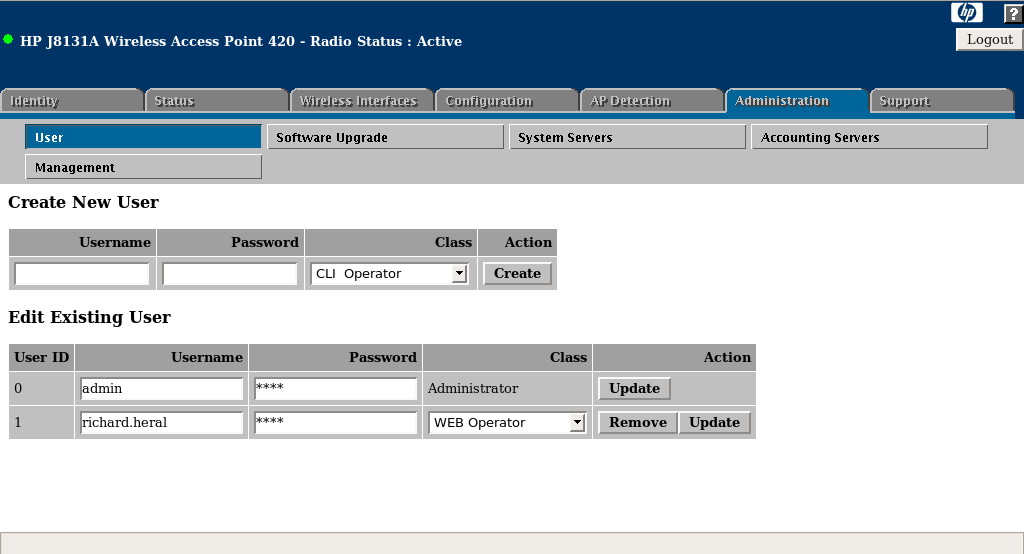Open Accounting Servers submenu

pos(869,137)
